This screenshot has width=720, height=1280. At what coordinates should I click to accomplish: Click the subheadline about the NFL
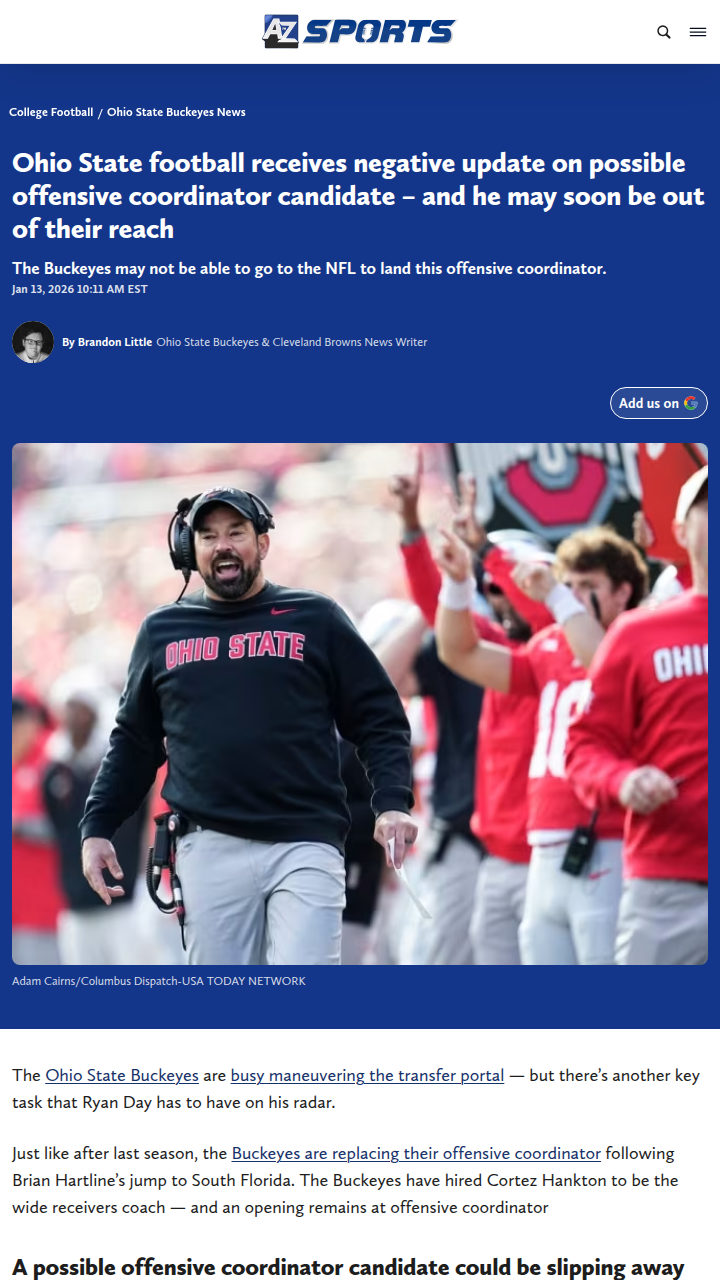click(x=309, y=268)
